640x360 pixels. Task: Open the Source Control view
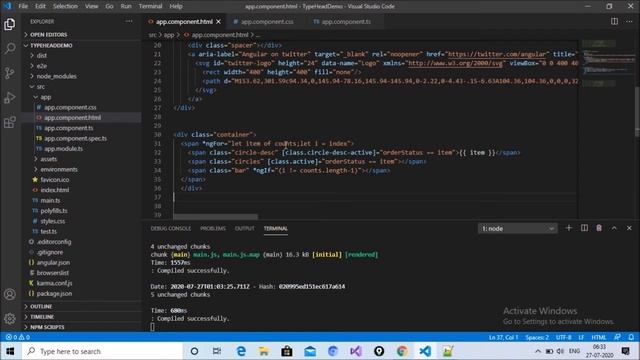(x=9, y=73)
